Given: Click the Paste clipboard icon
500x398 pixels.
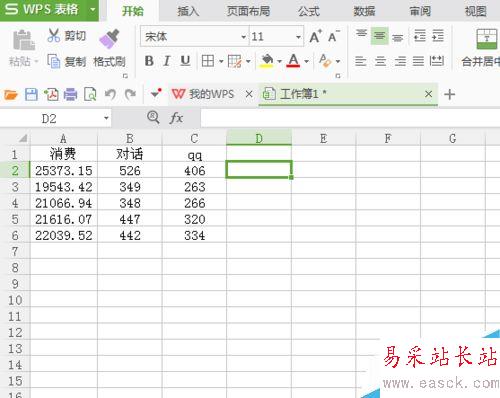Looking at the screenshot, I should pyautogui.click(x=23, y=40).
